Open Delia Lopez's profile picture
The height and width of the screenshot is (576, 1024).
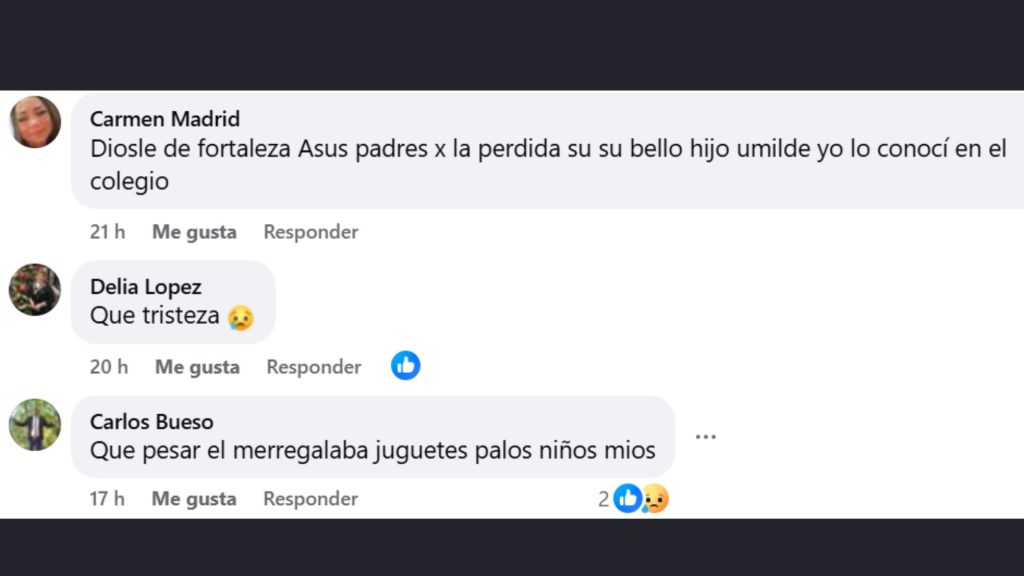(35, 290)
